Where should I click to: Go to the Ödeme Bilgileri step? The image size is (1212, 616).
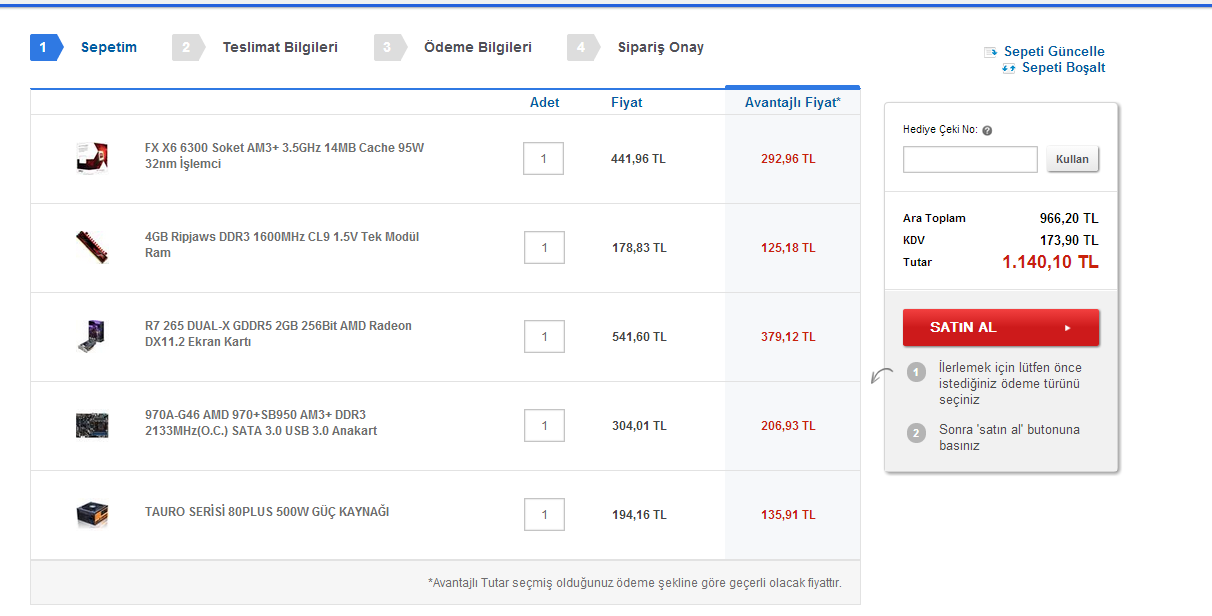477,47
